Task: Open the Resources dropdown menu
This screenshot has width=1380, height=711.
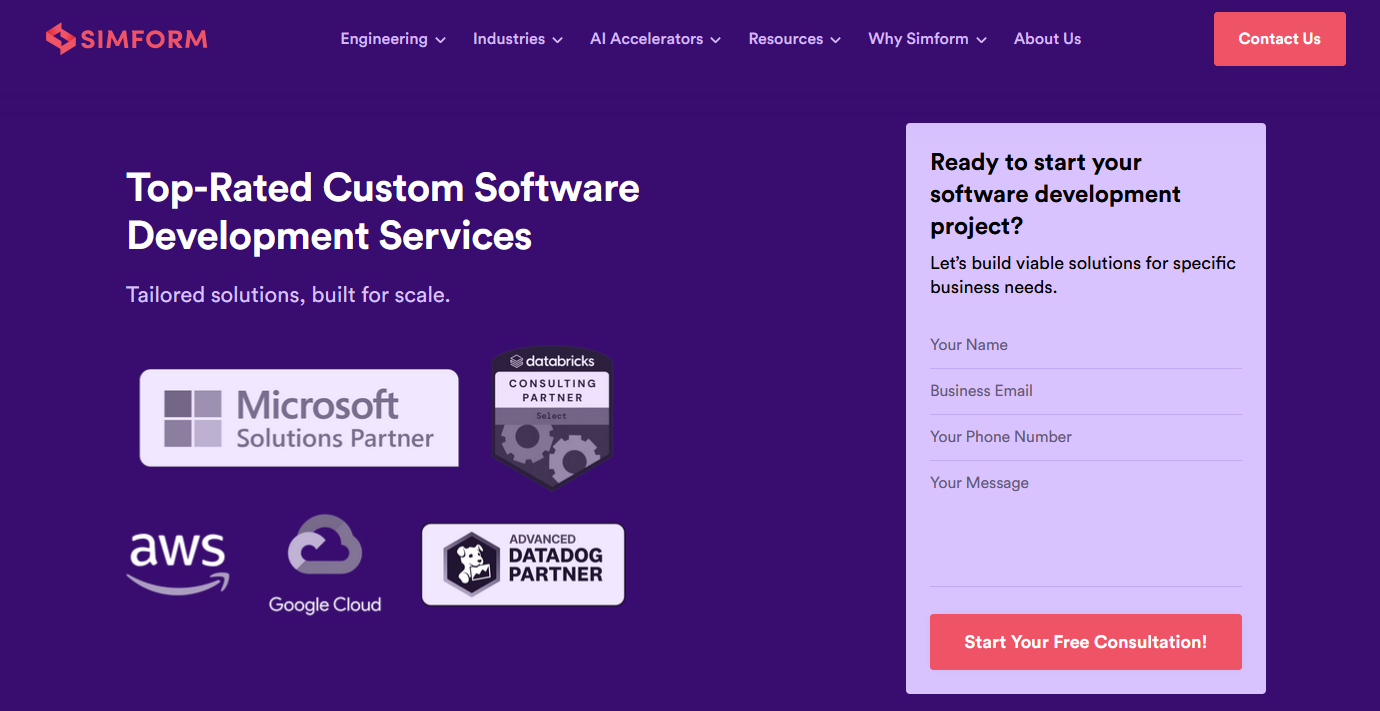Action: click(795, 39)
